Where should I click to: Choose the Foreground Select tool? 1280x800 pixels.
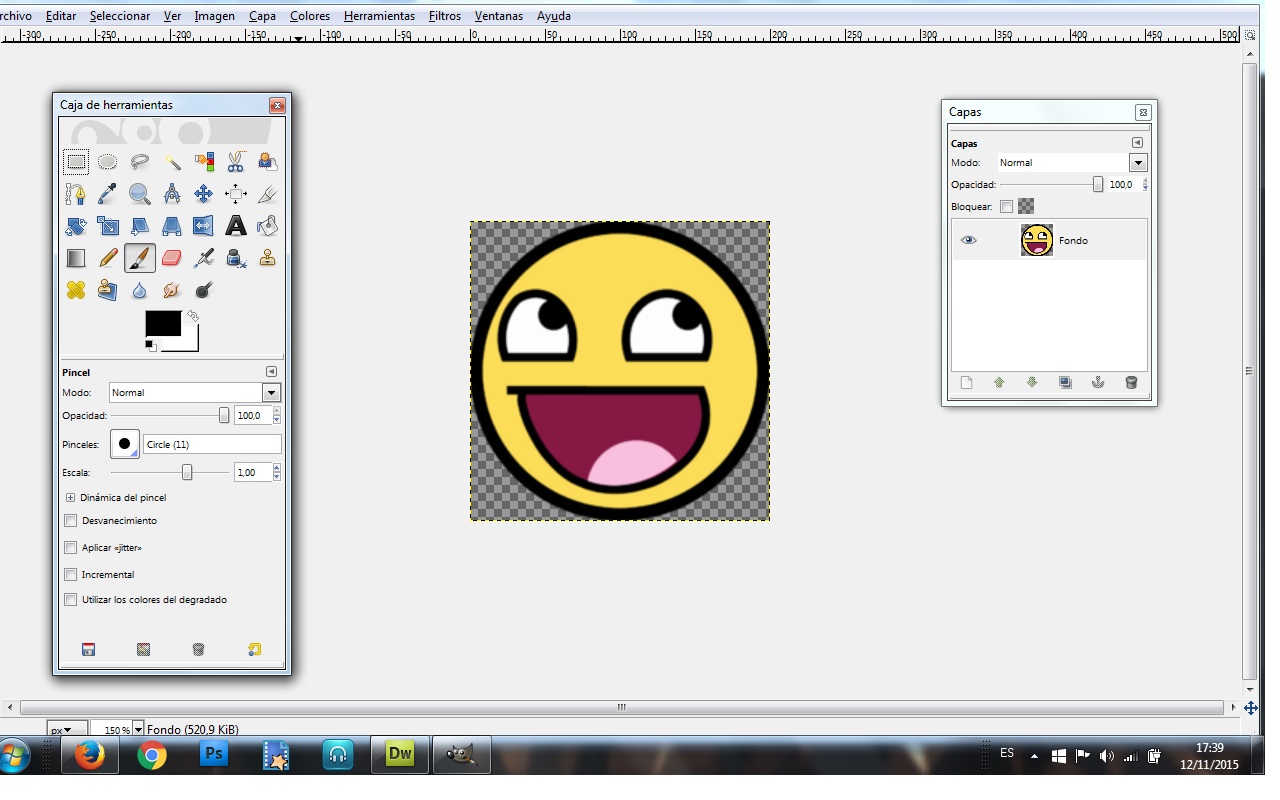[267, 162]
